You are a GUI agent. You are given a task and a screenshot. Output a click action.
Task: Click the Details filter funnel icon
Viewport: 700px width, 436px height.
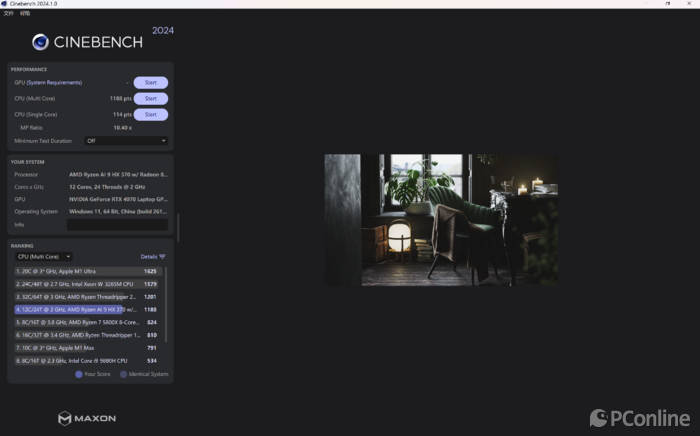point(162,257)
